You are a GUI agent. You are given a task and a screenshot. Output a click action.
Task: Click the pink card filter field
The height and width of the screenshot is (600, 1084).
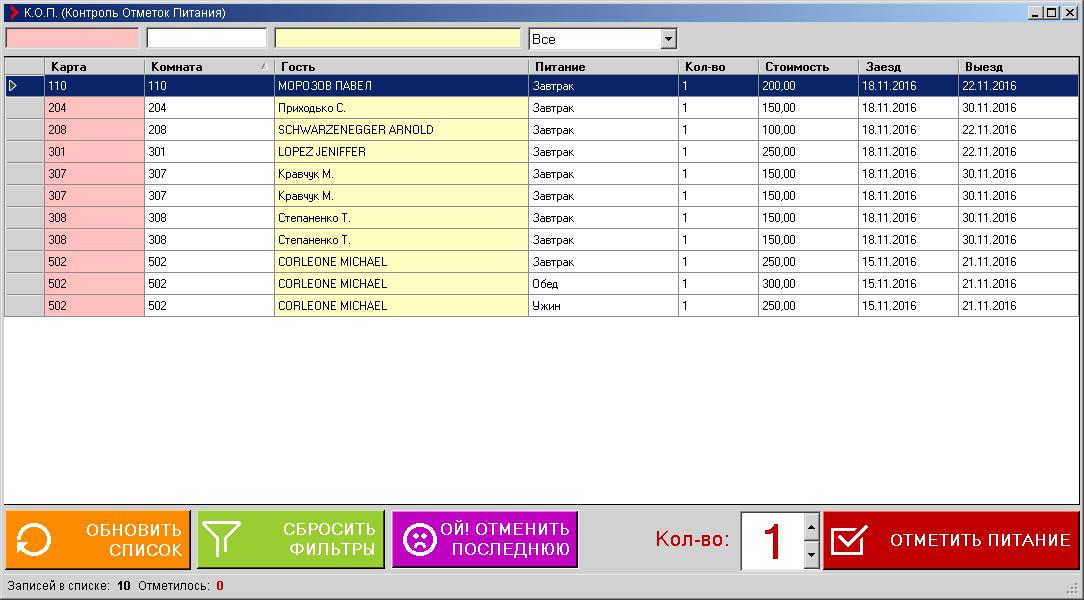(x=72, y=38)
